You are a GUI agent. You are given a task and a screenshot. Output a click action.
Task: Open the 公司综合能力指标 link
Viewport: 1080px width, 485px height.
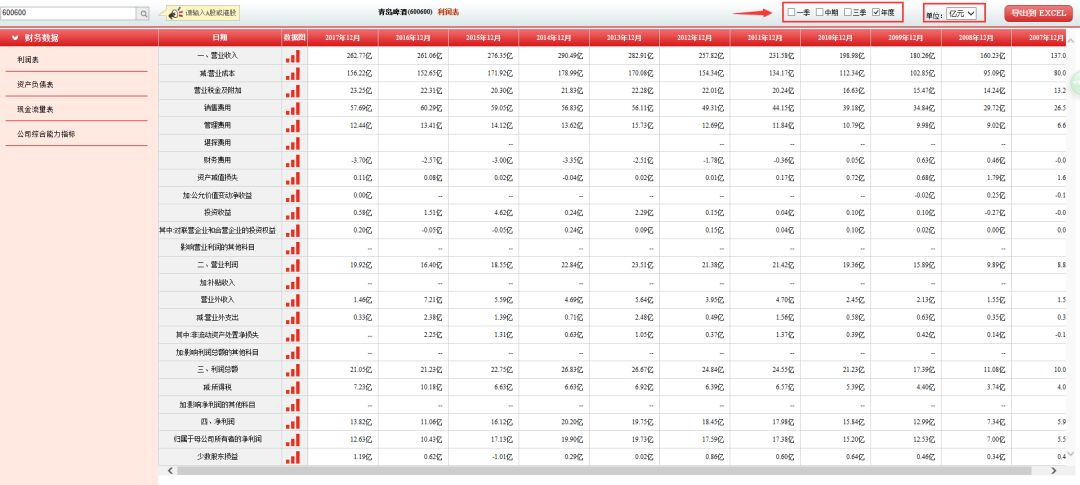coord(46,134)
